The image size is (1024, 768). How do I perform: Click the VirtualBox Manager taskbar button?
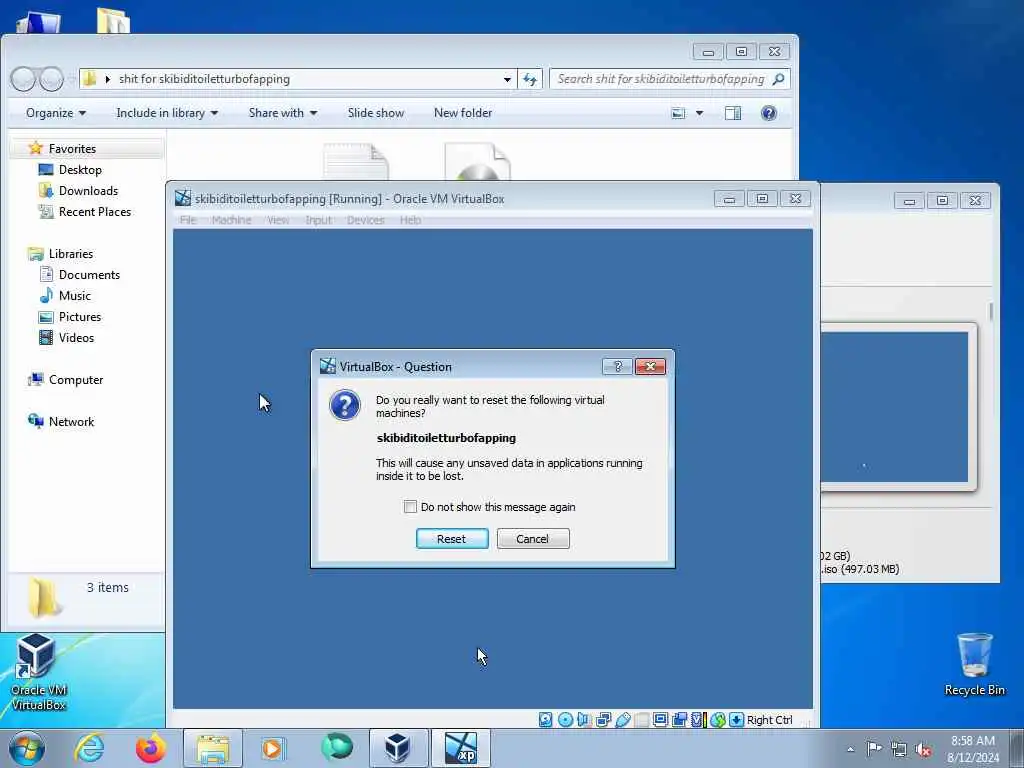click(x=398, y=748)
